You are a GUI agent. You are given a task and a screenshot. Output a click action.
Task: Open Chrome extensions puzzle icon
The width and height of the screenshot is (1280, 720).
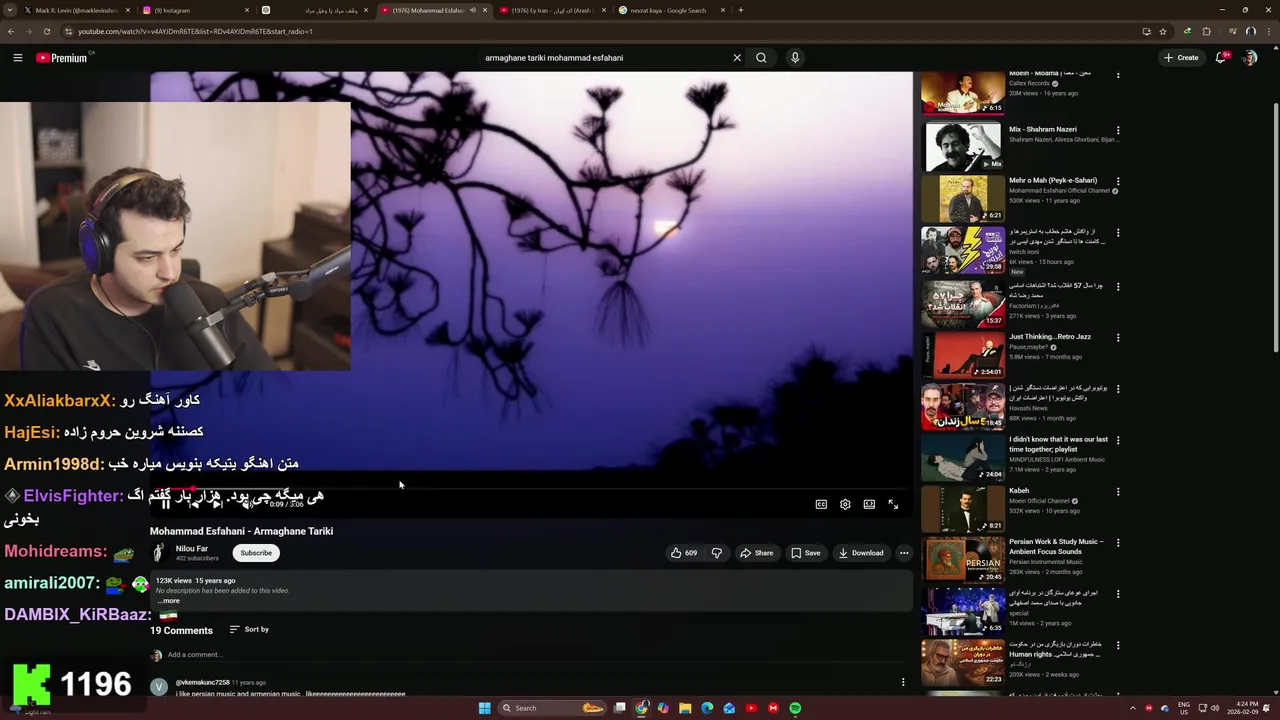click(1206, 31)
